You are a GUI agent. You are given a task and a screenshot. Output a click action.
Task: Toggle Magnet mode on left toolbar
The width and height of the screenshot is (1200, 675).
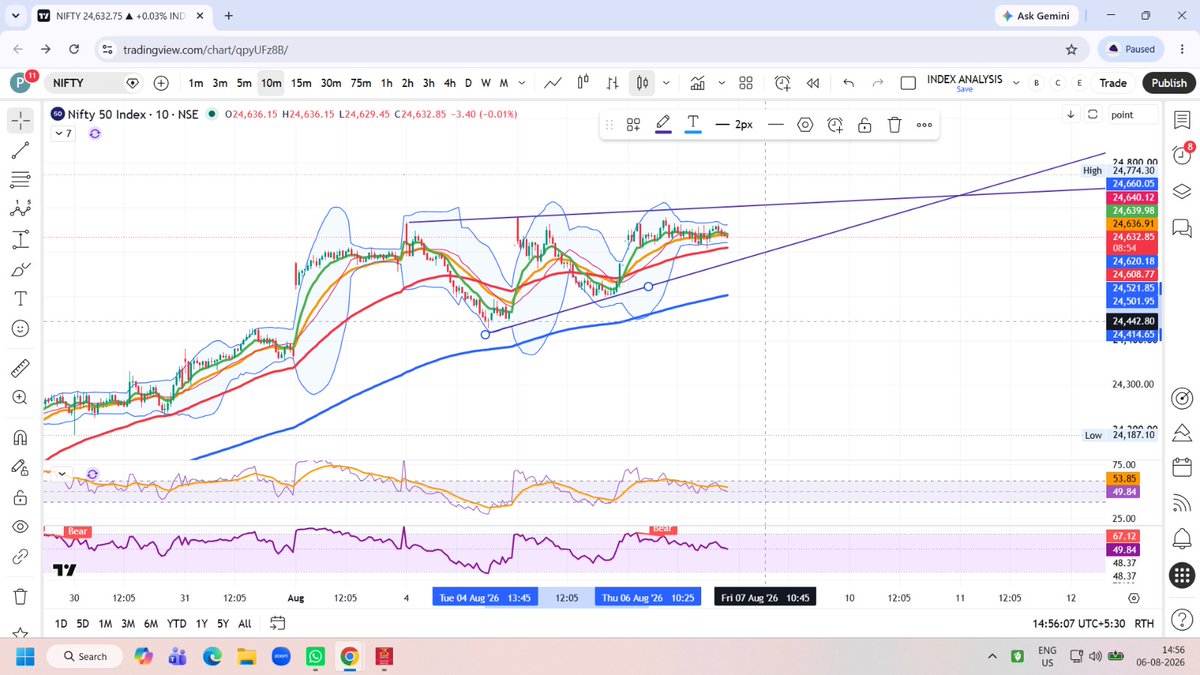pos(21,438)
